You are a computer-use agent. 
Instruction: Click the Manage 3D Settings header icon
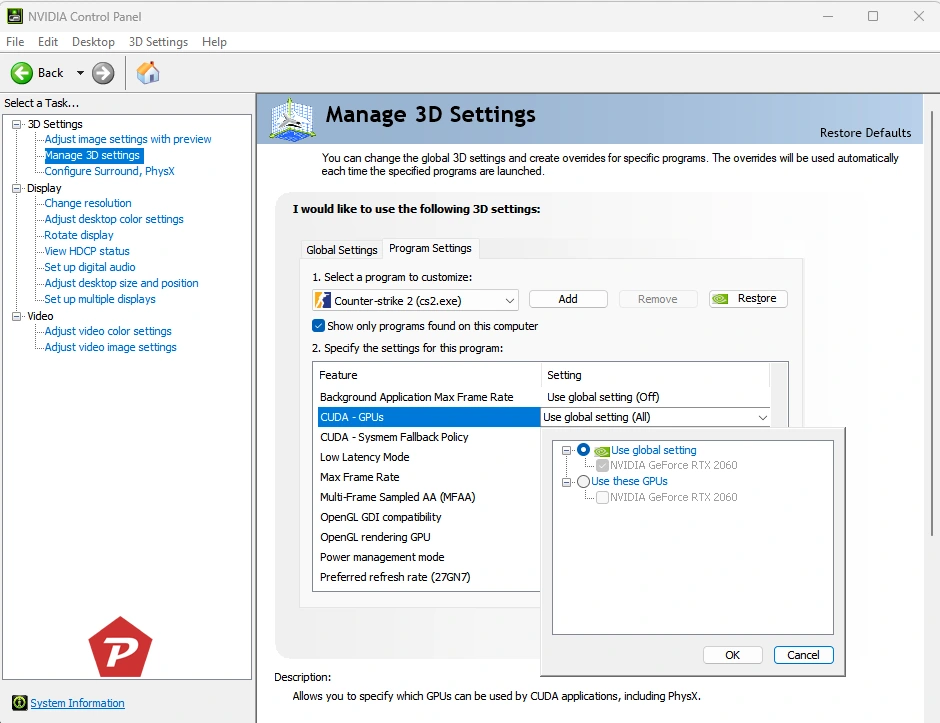(x=292, y=119)
